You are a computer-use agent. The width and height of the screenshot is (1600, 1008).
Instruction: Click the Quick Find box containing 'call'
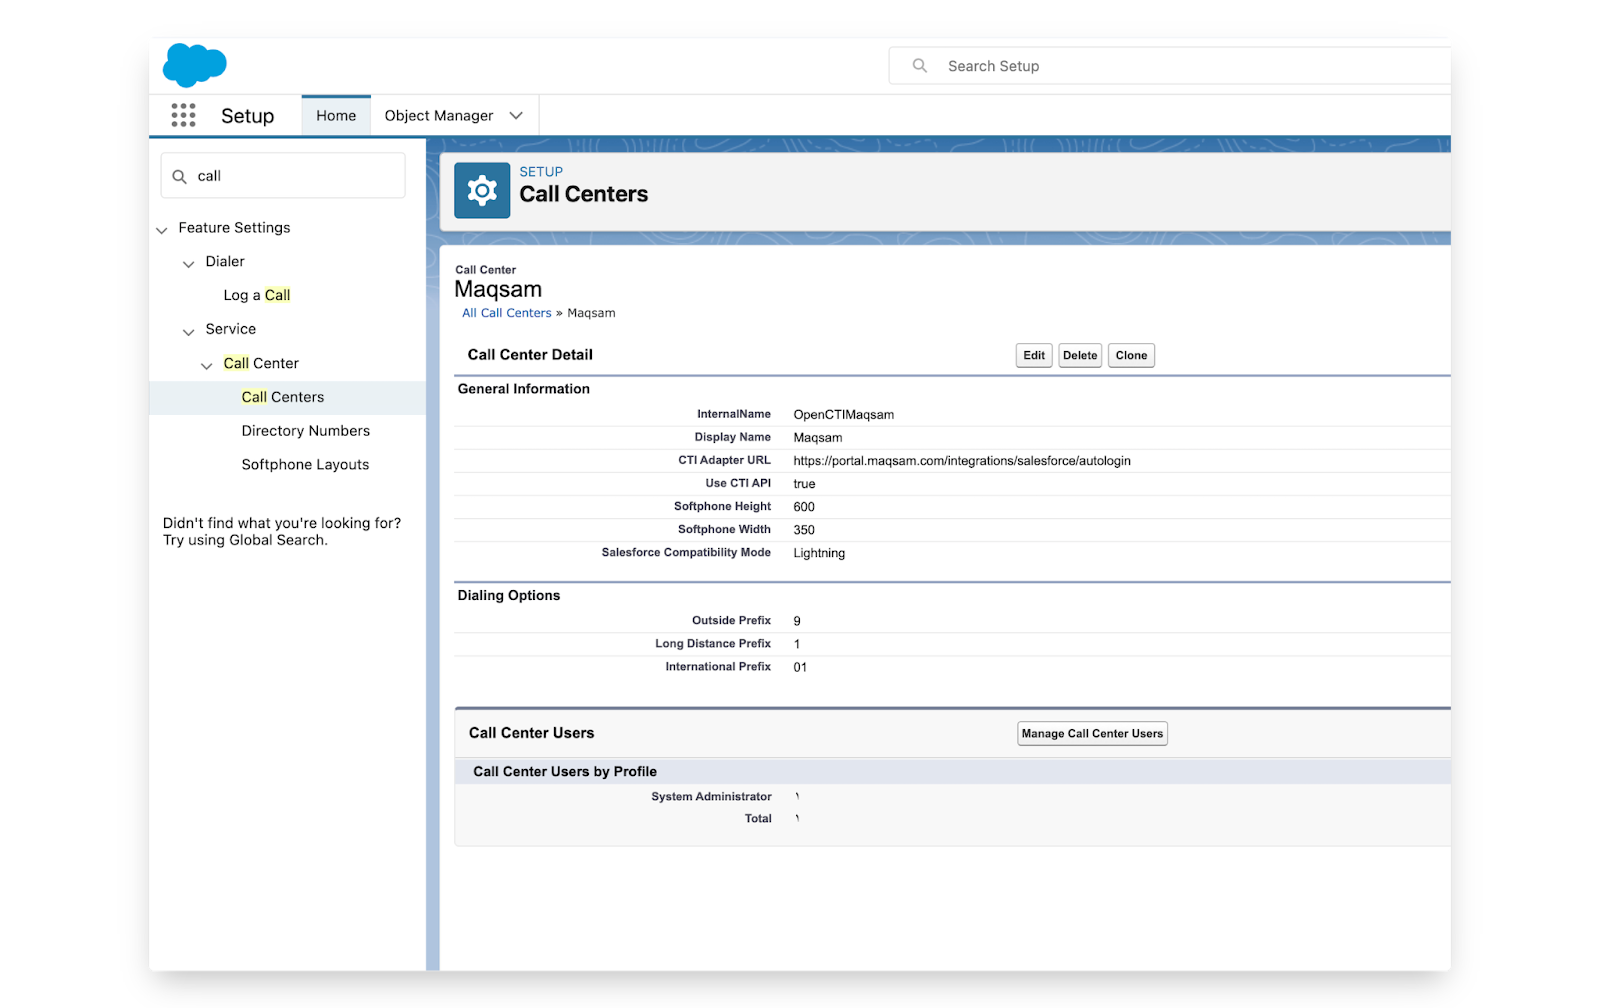point(283,176)
